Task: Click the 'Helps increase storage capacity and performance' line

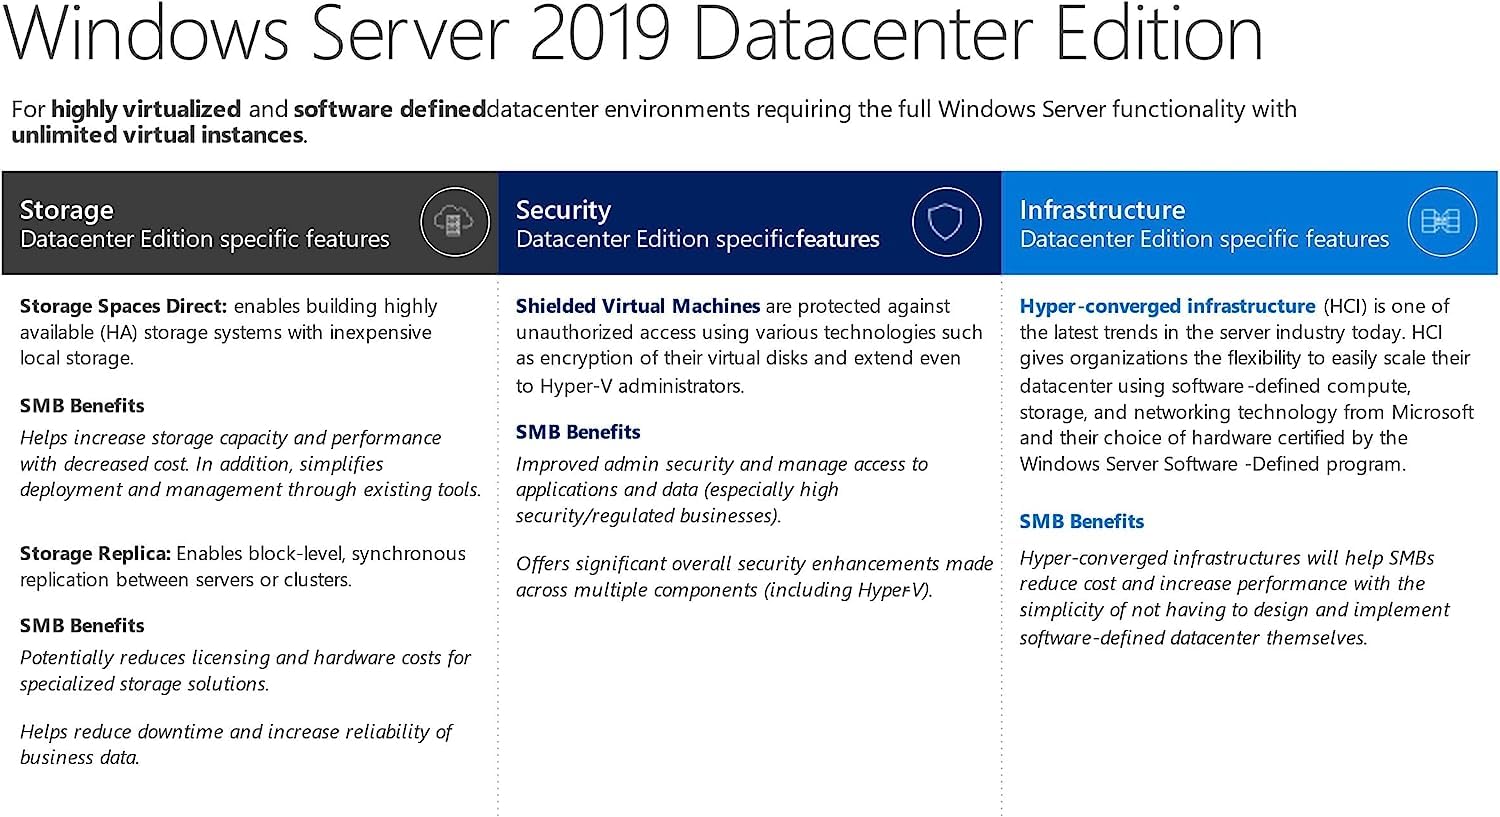Action: [x=230, y=438]
